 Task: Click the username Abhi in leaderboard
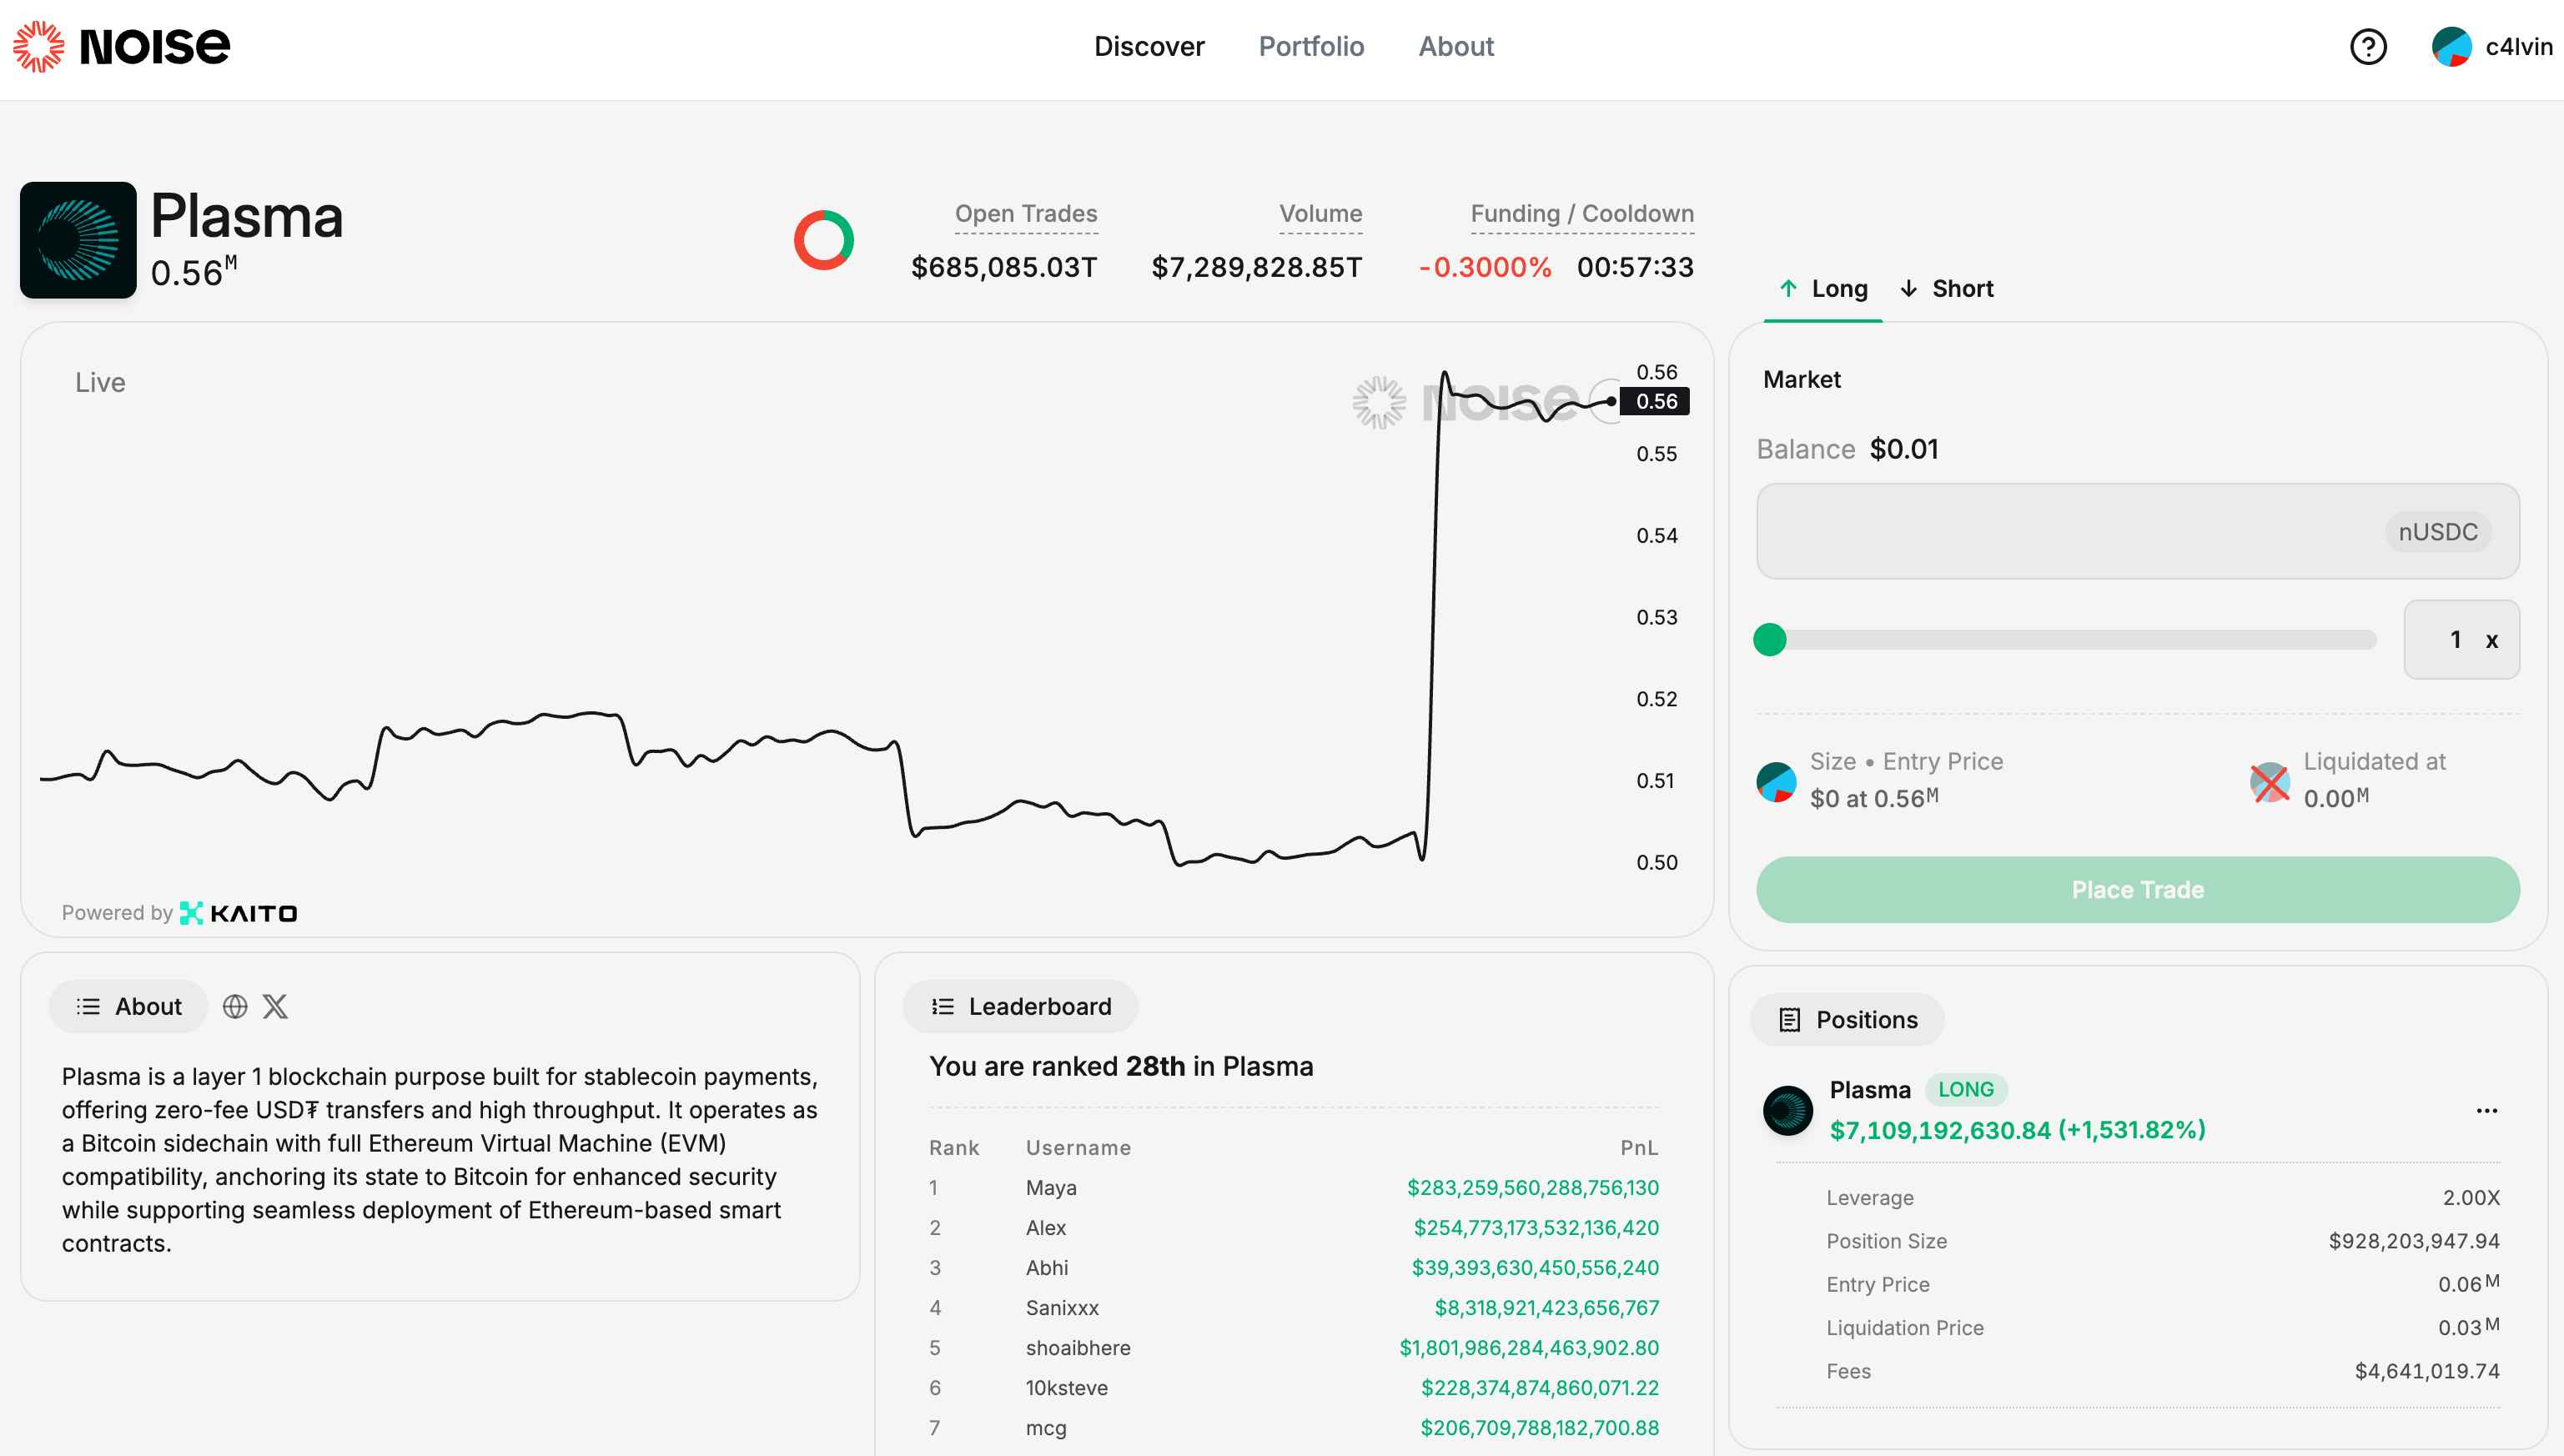coord(1046,1268)
